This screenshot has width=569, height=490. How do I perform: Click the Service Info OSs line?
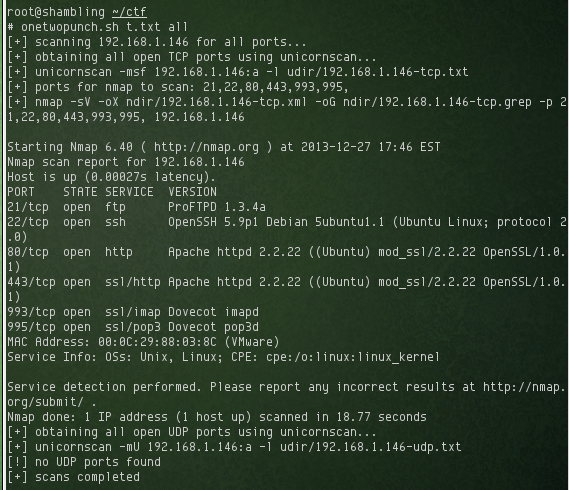tap(224, 357)
